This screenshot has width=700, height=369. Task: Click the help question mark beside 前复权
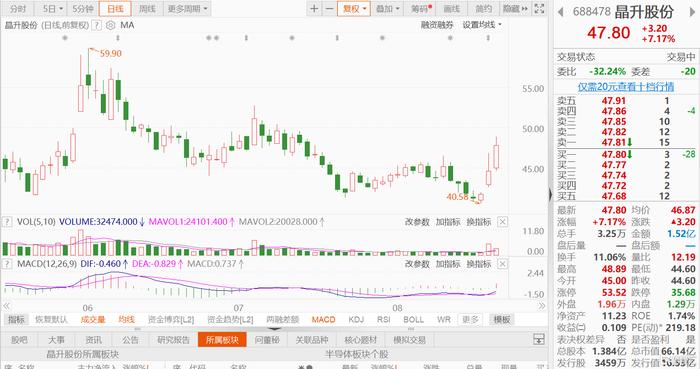click(x=96, y=25)
